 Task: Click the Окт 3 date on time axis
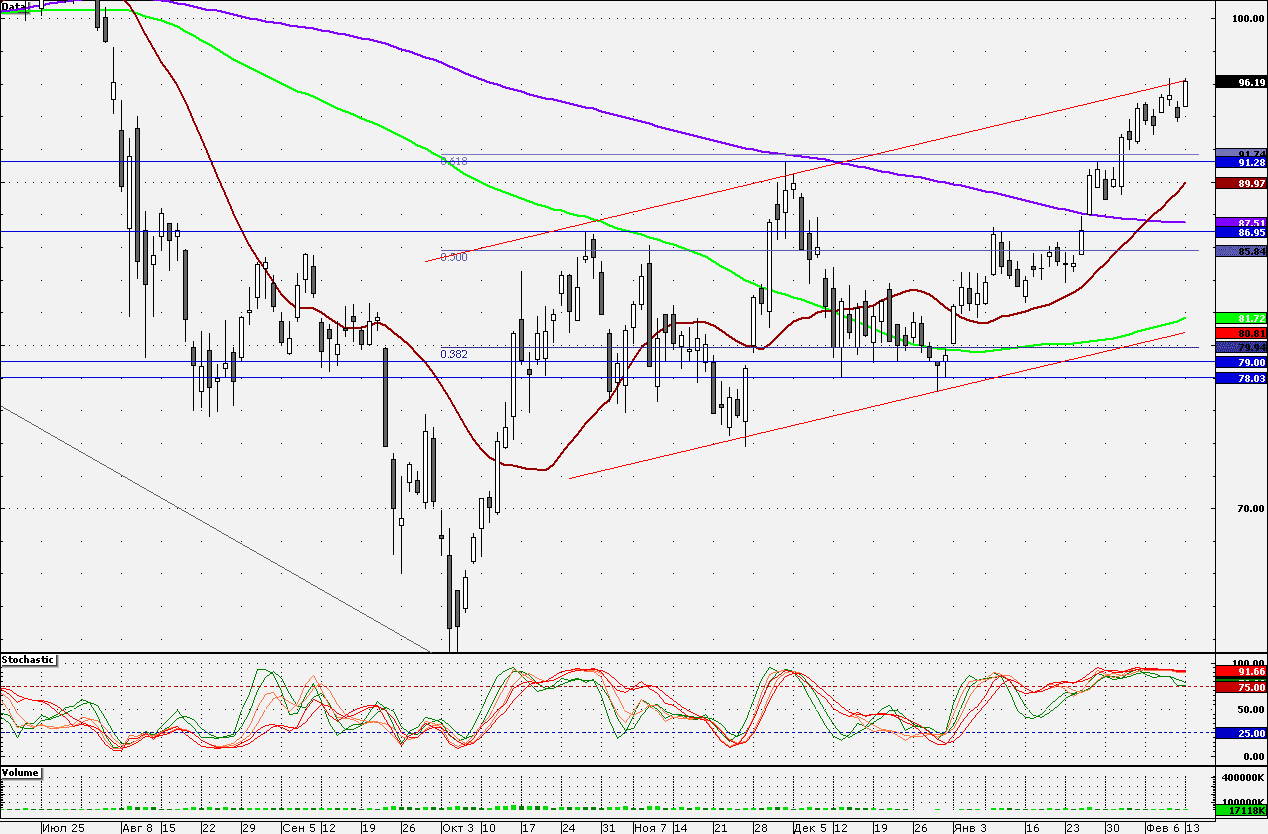[457, 828]
